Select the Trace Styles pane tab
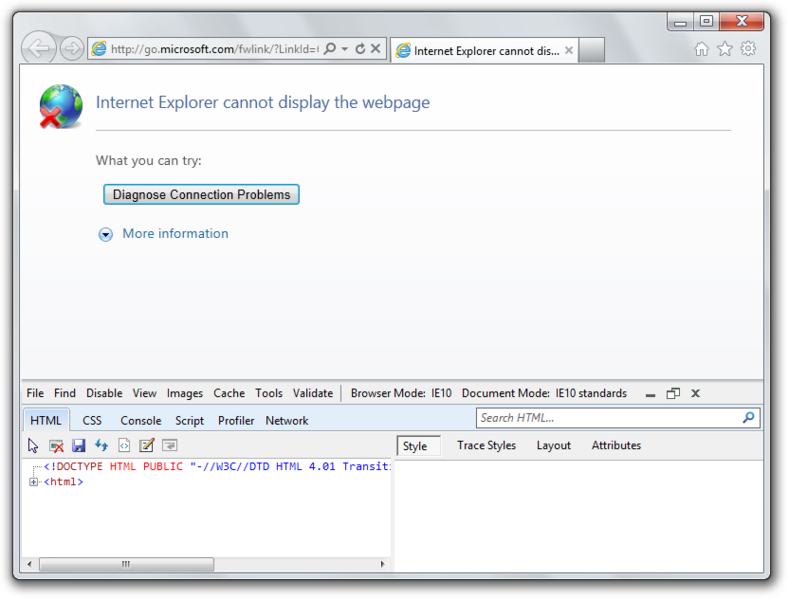This screenshot has height=599, width=789. point(487,445)
